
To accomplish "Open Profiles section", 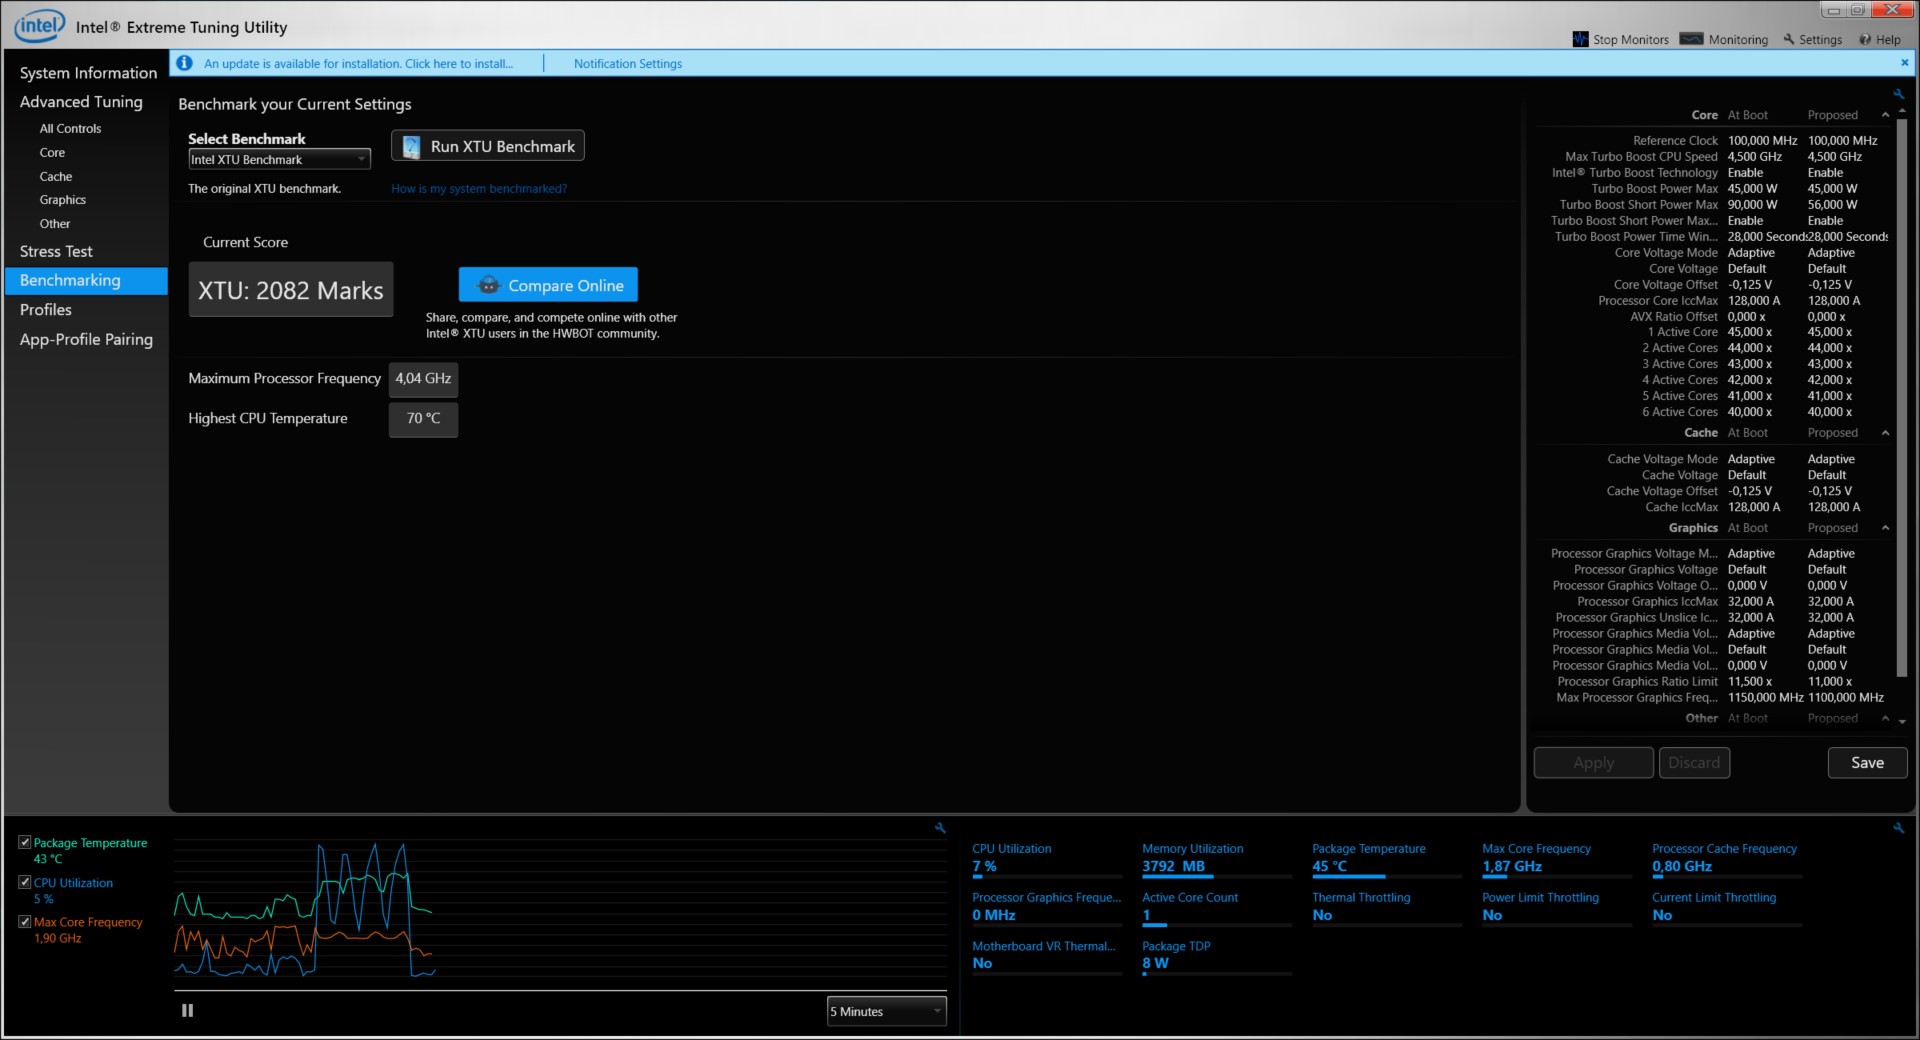I will [46, 310].
